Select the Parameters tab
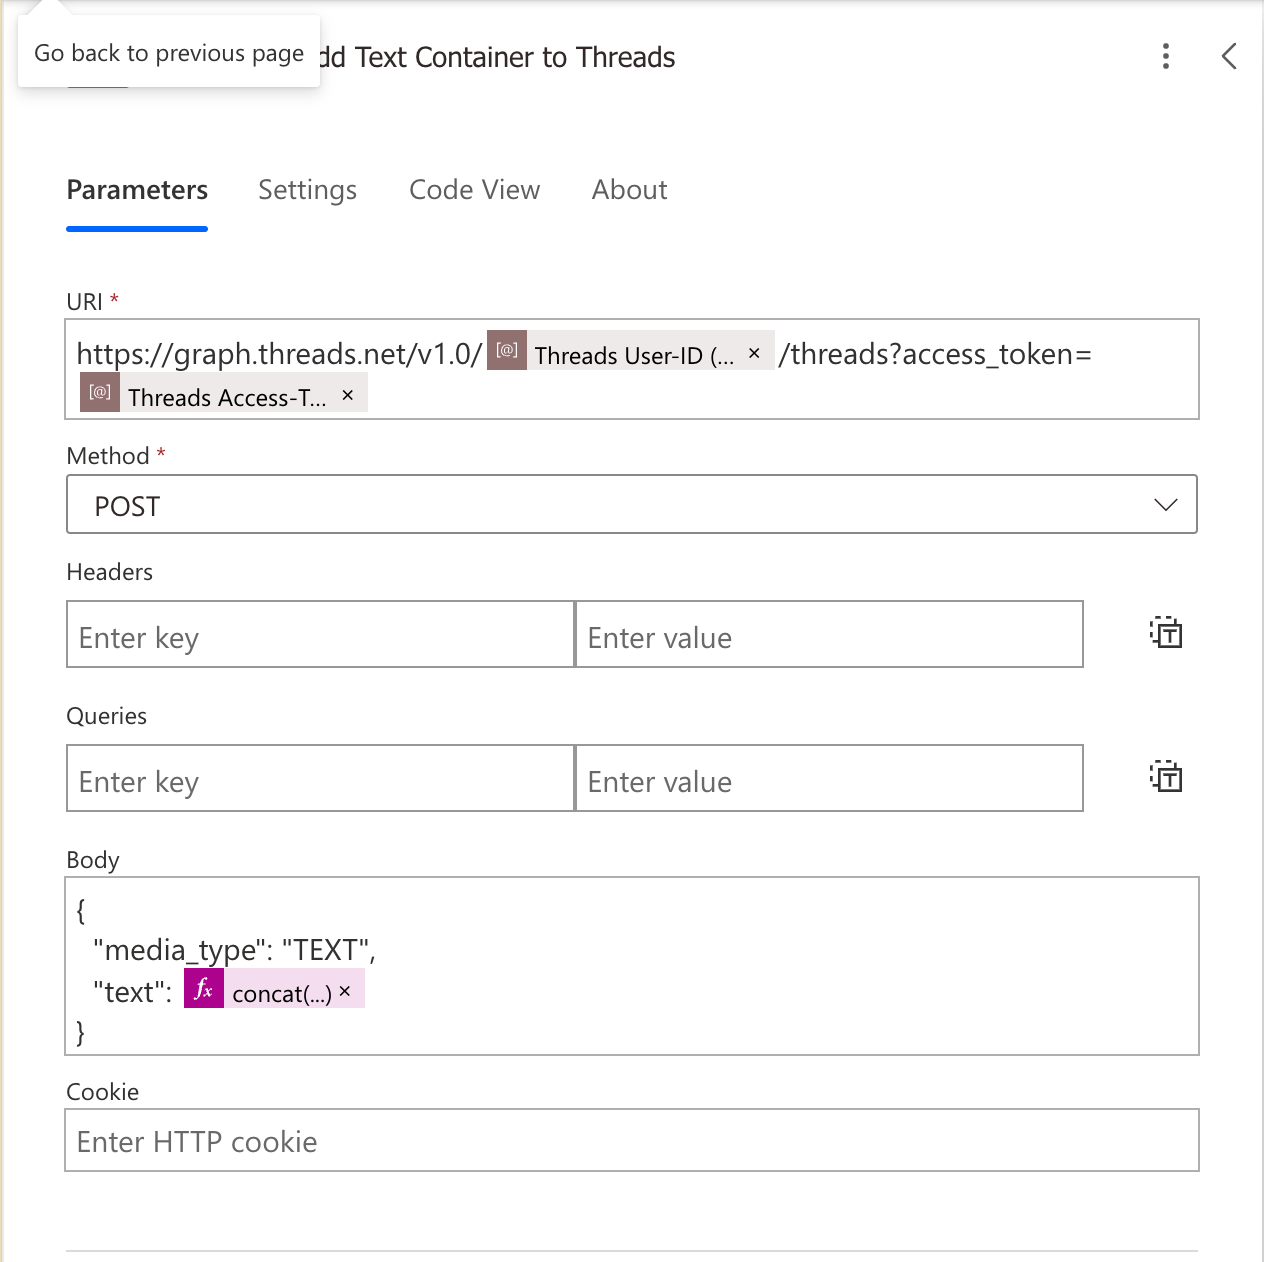Image resolution: width=1264 pixels, height=1262 pixels. coord(137,190)
